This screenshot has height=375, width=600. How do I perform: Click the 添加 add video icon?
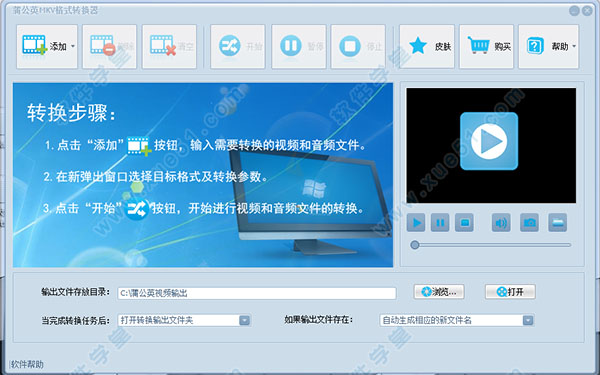(x=34, y=45)
